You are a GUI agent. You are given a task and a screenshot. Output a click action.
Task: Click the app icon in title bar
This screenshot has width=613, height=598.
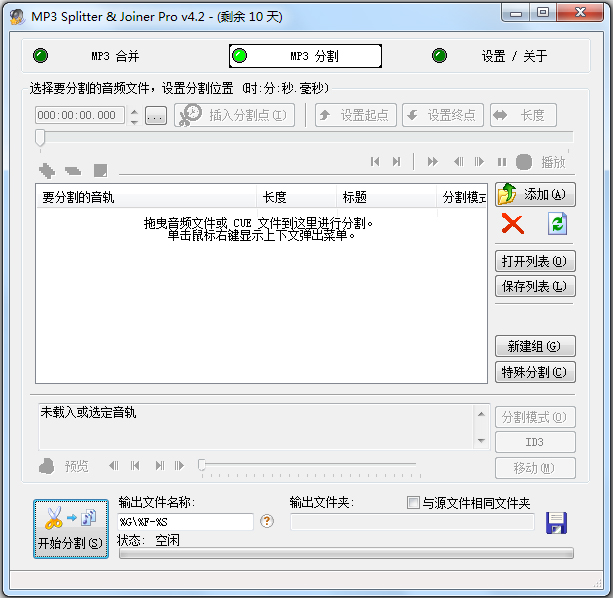pyautogui.click(x=17, y=16)
